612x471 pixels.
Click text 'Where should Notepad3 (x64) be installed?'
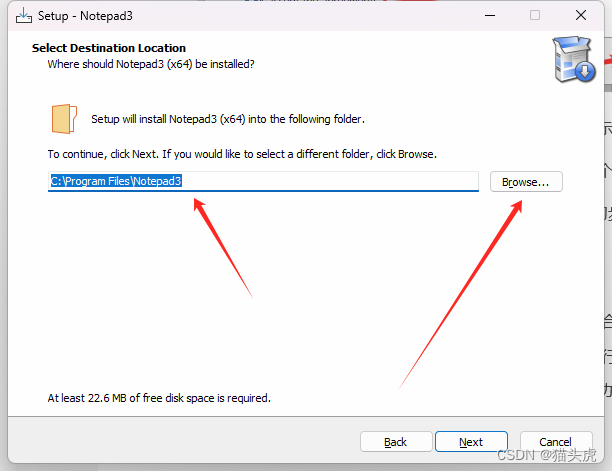click(151, 64)
